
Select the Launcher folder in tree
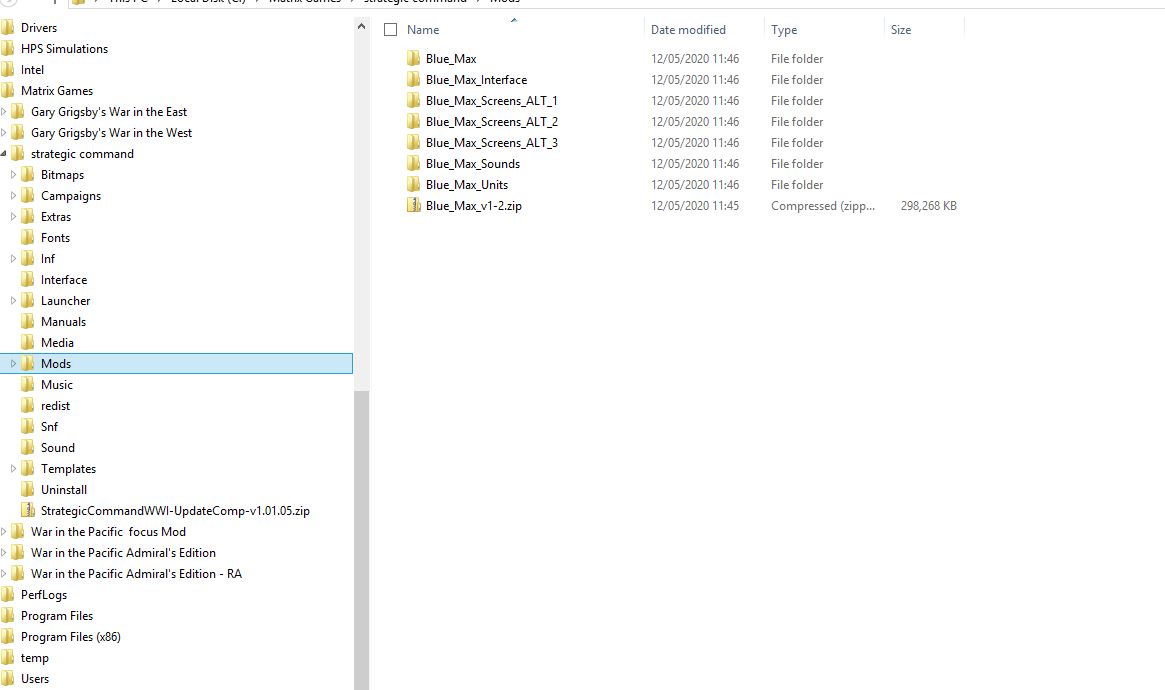pos(65,301)
